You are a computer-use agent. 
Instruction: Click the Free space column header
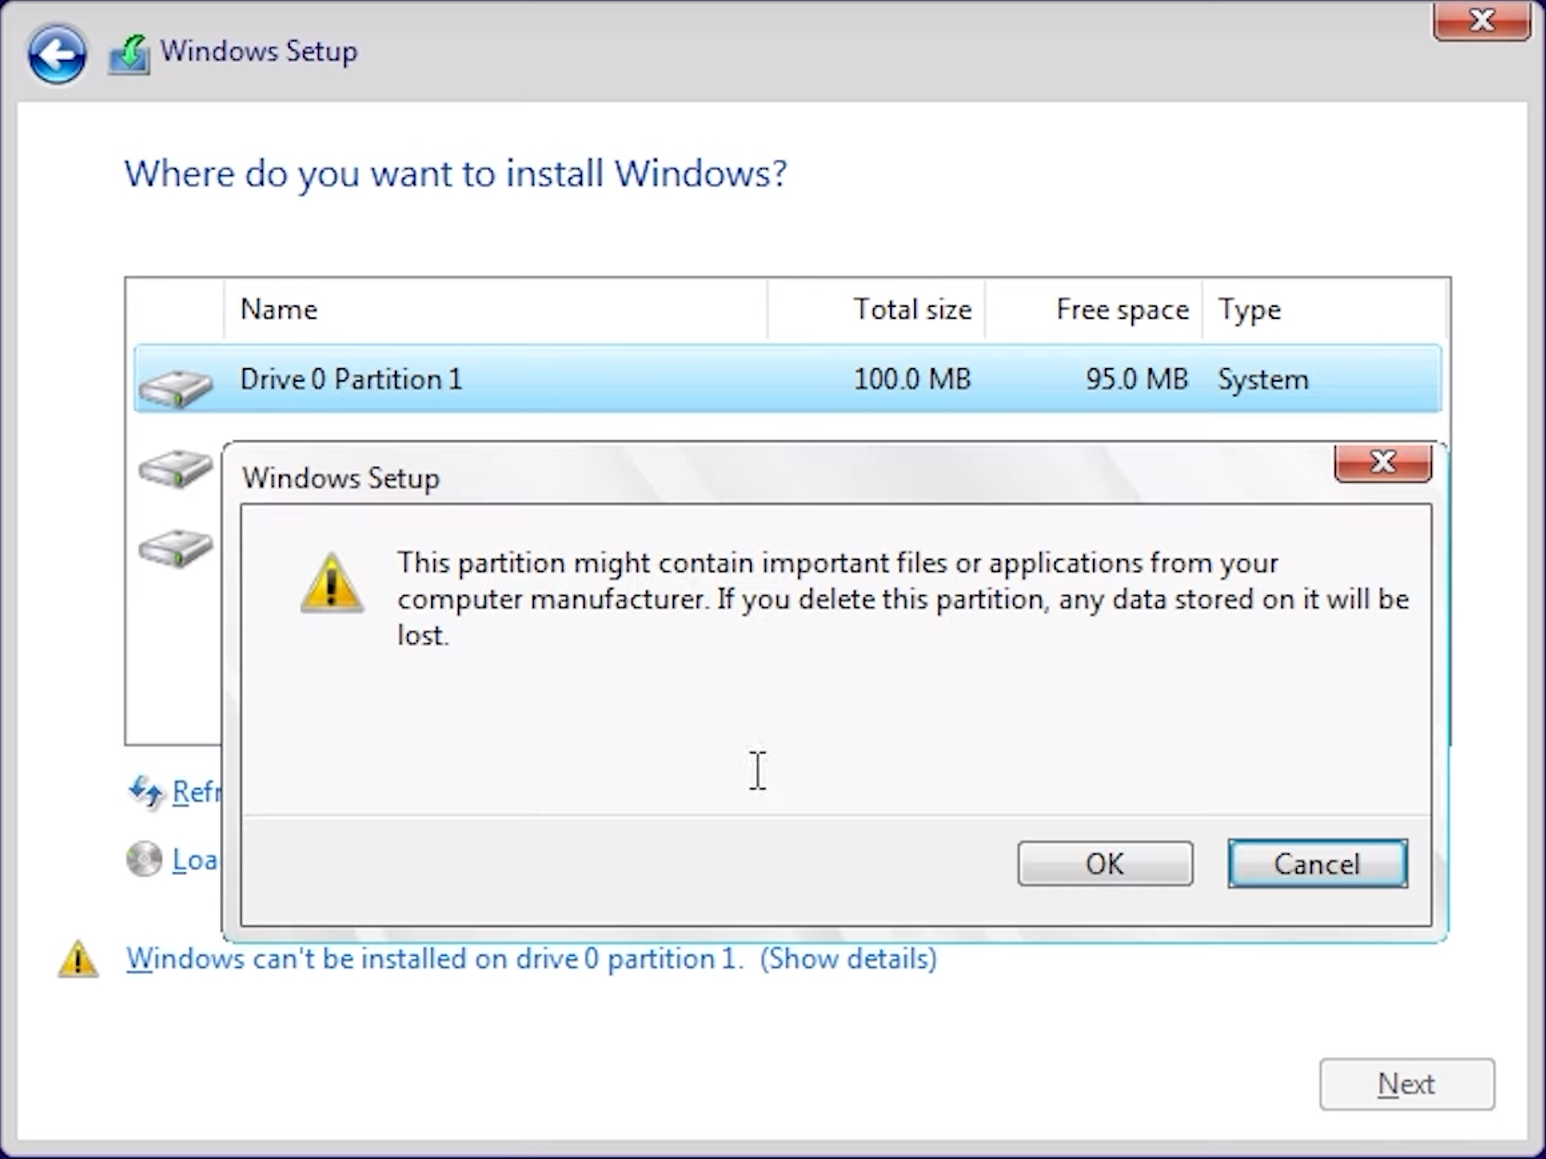pos(1121,310)
